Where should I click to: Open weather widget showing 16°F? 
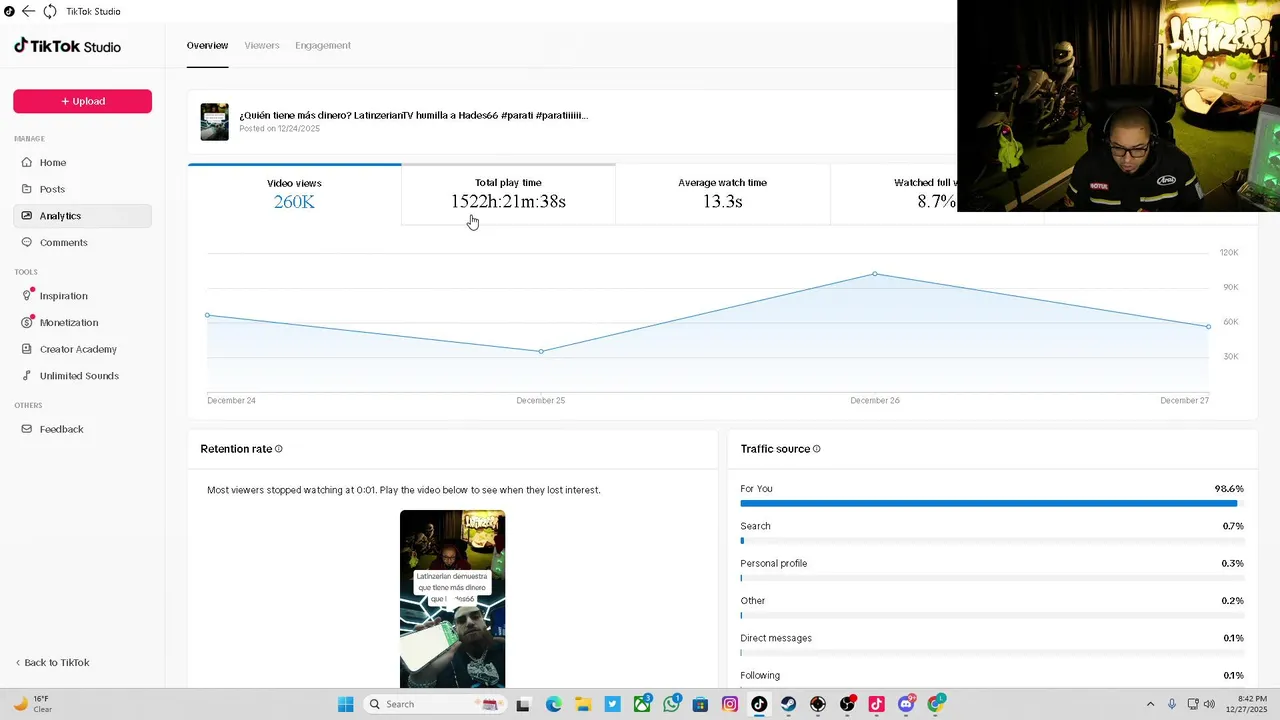32,704
